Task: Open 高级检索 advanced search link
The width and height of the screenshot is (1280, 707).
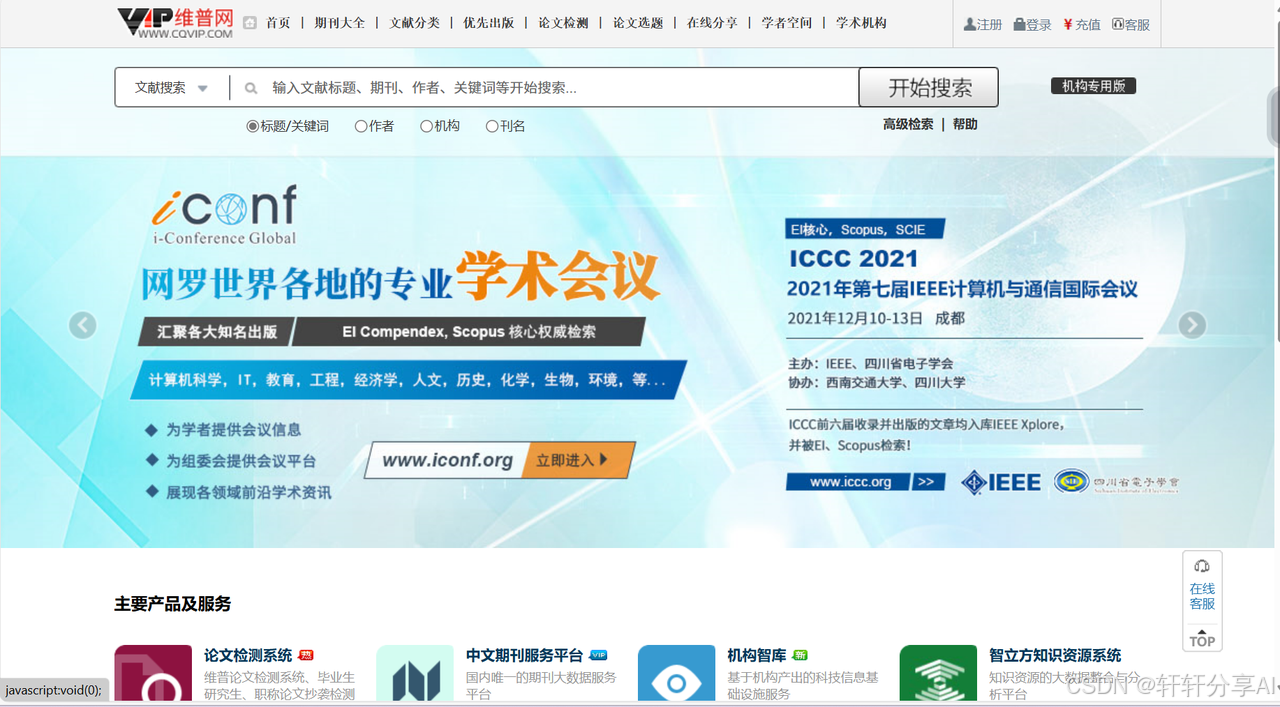Action: pos(908,124)
